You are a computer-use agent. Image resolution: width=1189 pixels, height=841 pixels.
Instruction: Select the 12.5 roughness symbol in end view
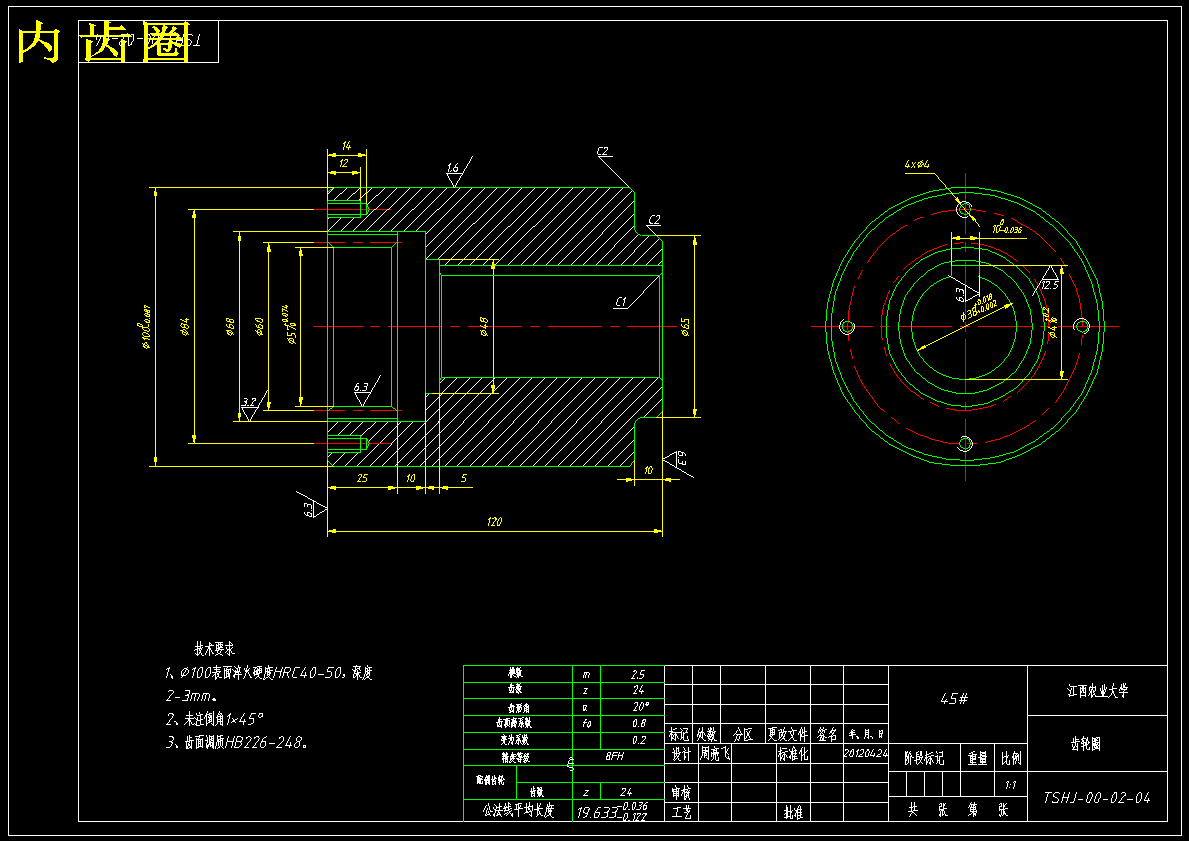coord(1049,281)
